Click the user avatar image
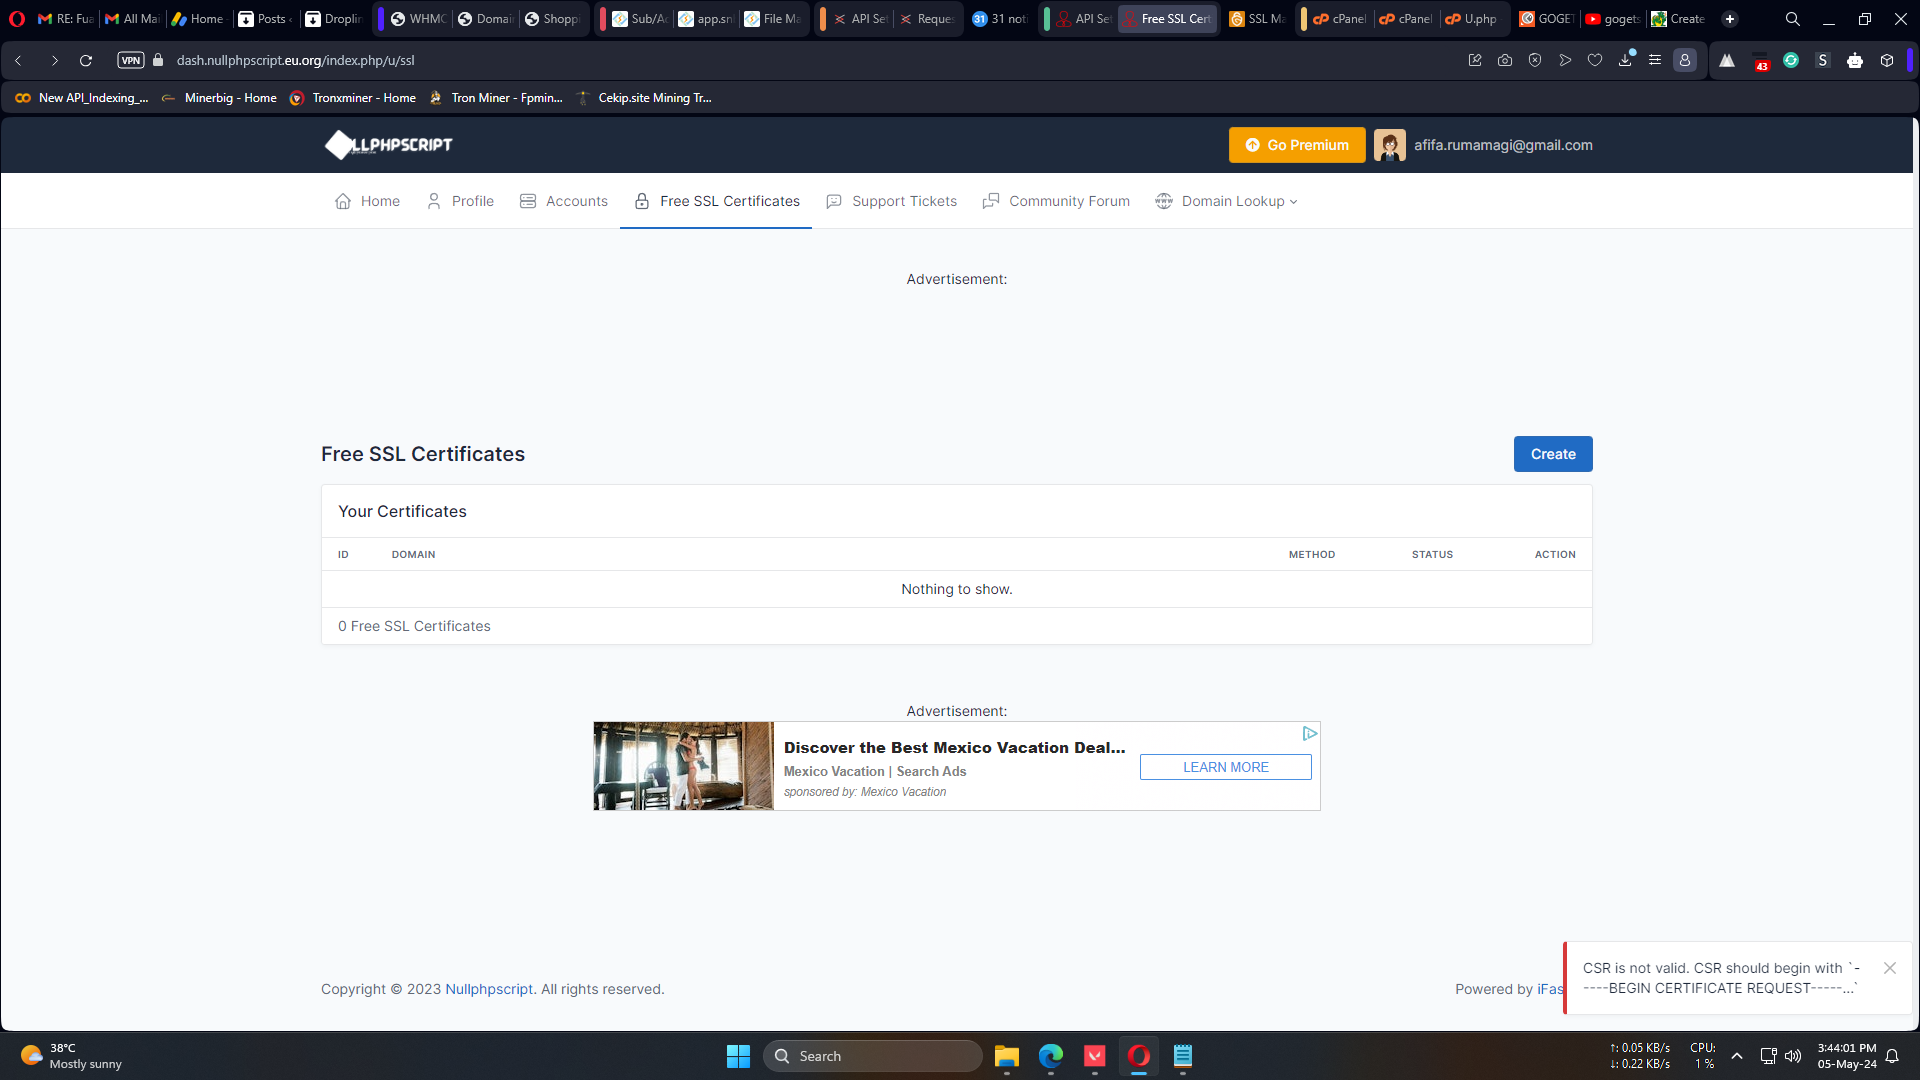This screenshot has height=1080, width=1920. tap(1389, 145)
